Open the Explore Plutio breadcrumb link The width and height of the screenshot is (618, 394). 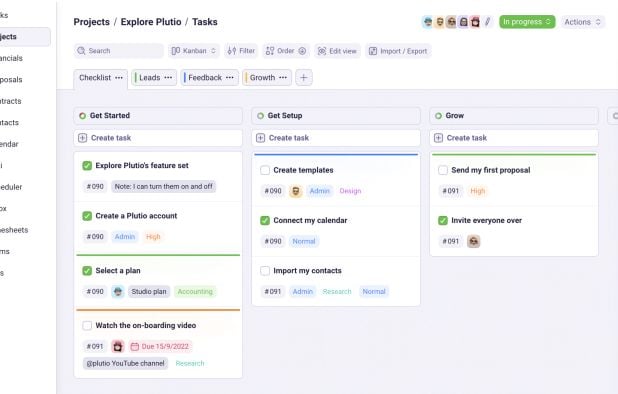point(151,22)
